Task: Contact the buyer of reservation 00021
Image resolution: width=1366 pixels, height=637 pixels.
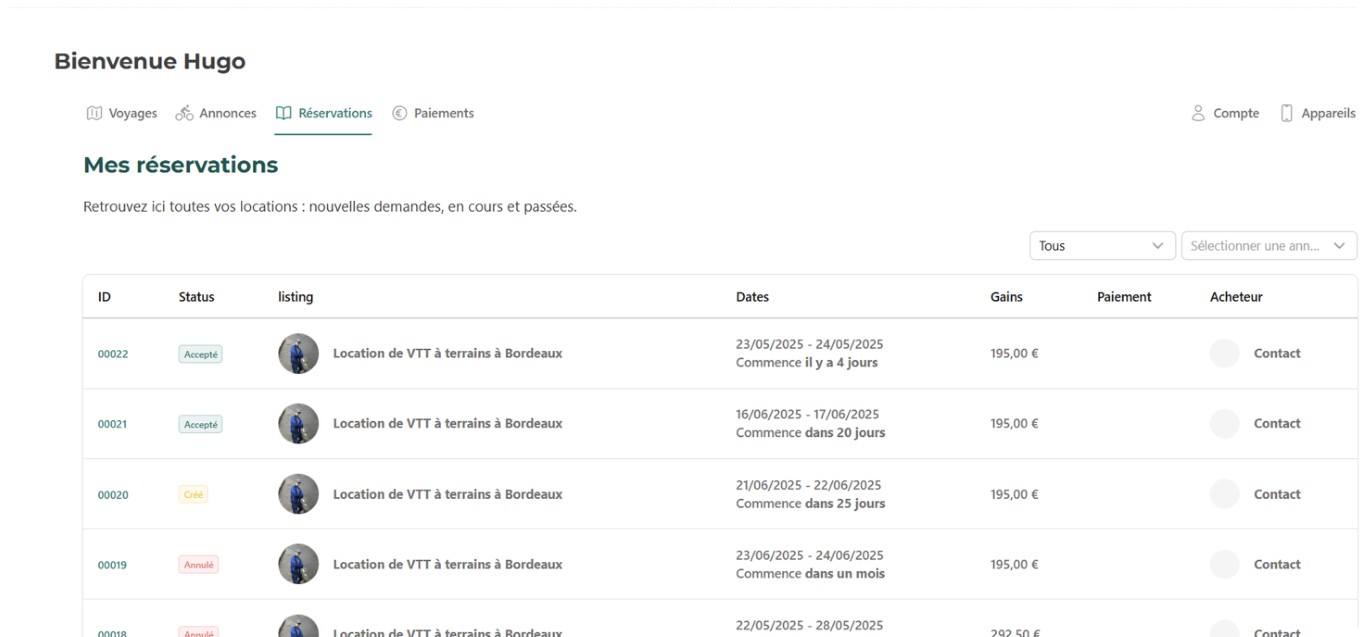Action: click(1276, 424)
